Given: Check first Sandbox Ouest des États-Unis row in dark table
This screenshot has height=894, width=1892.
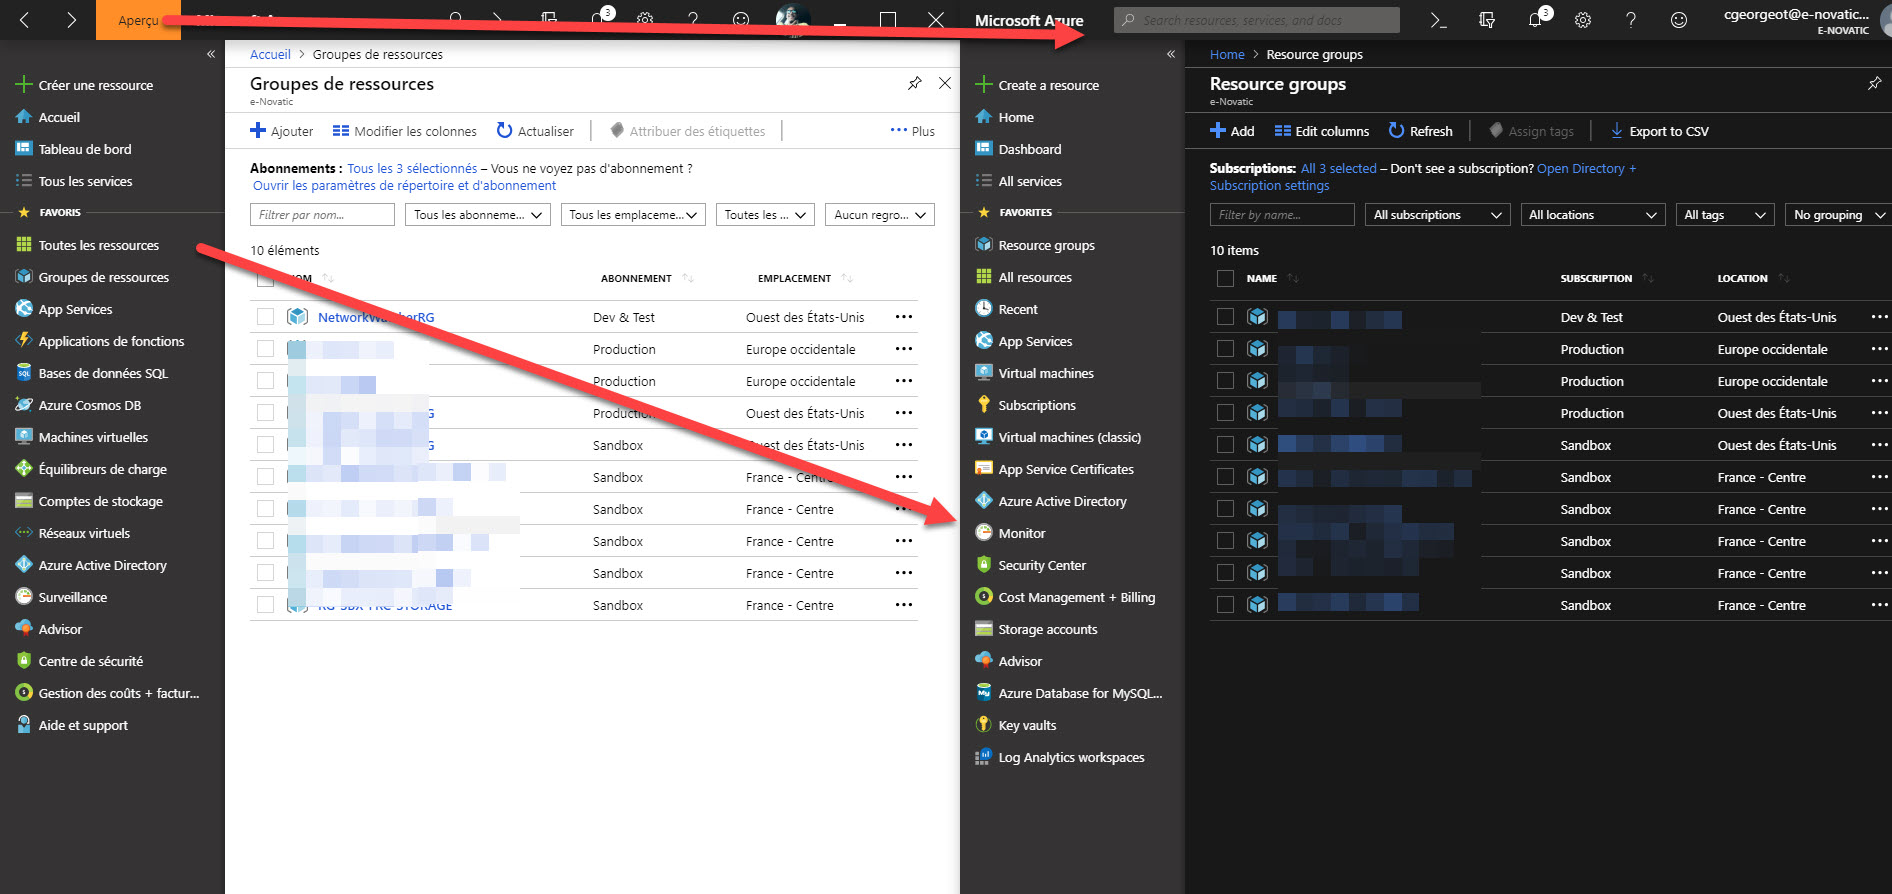Looking at the screenshot, I should (1225, 445).
